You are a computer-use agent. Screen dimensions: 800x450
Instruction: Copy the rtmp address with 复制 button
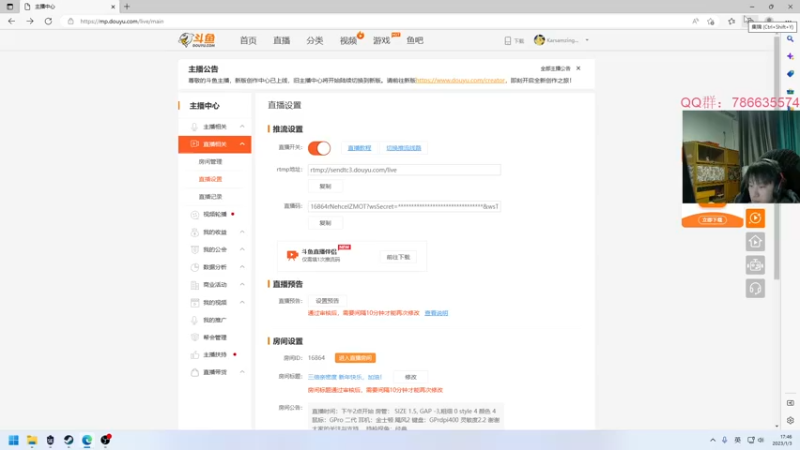coord(325,186)
